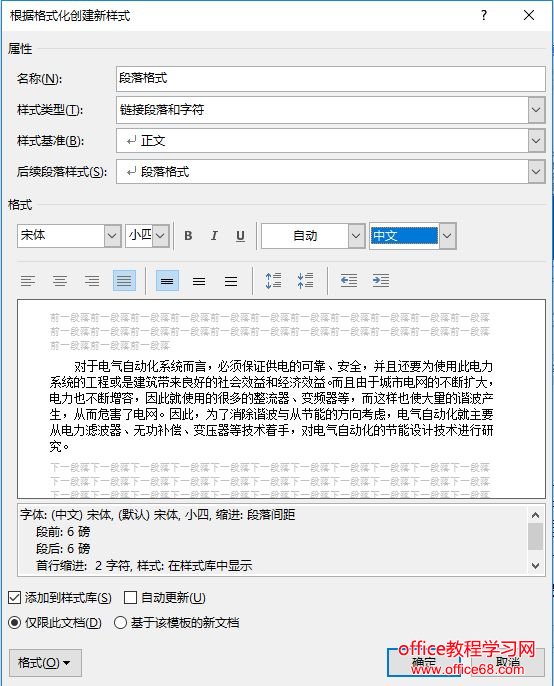
Task: Align paragraph text left
Action: click(28, 280)
